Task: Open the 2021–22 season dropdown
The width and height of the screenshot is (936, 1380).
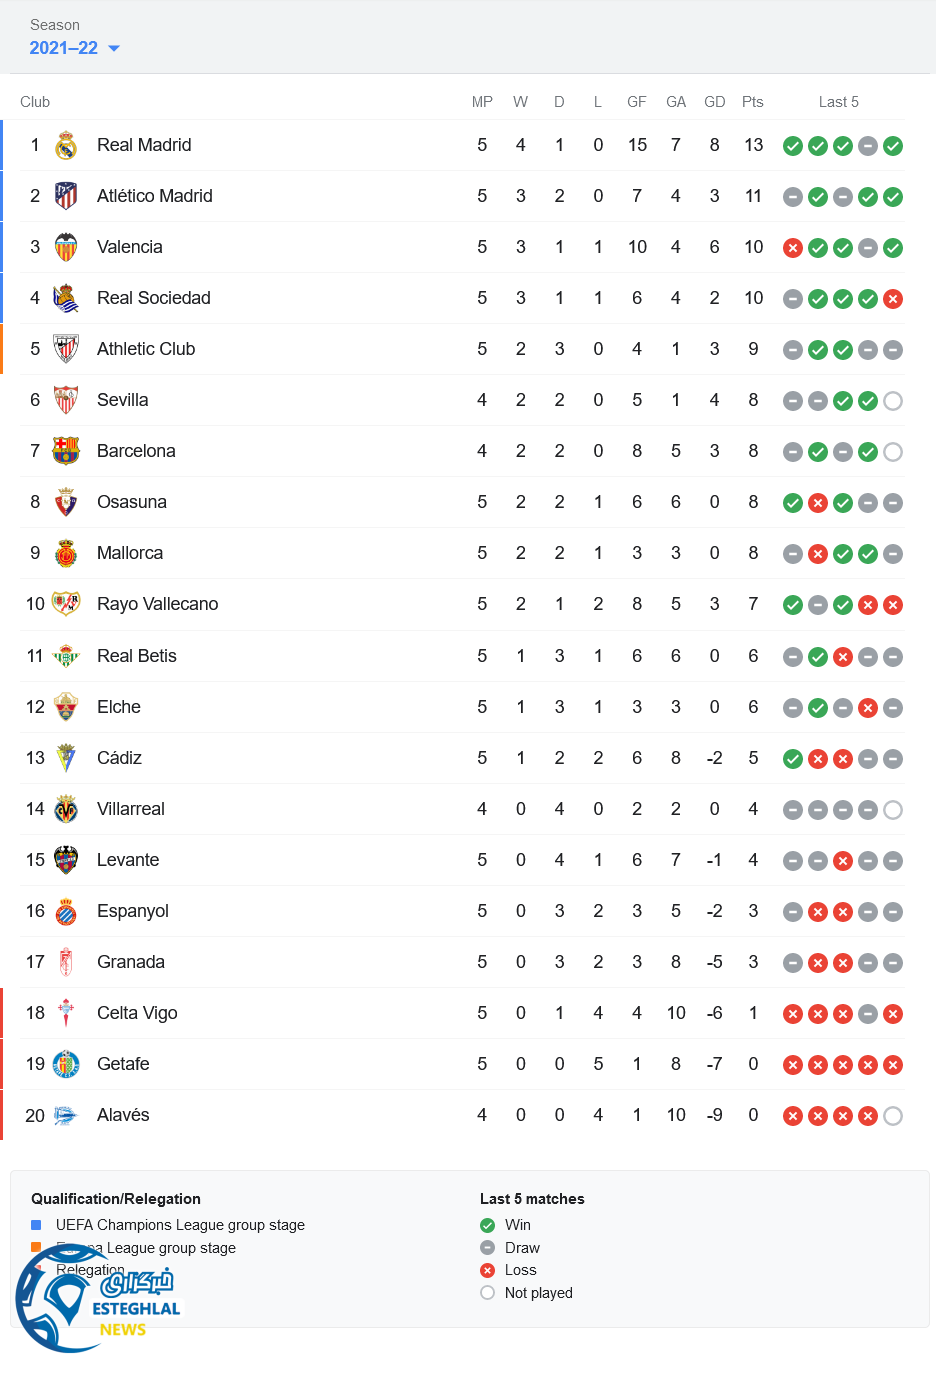Action: pos(74,48)
